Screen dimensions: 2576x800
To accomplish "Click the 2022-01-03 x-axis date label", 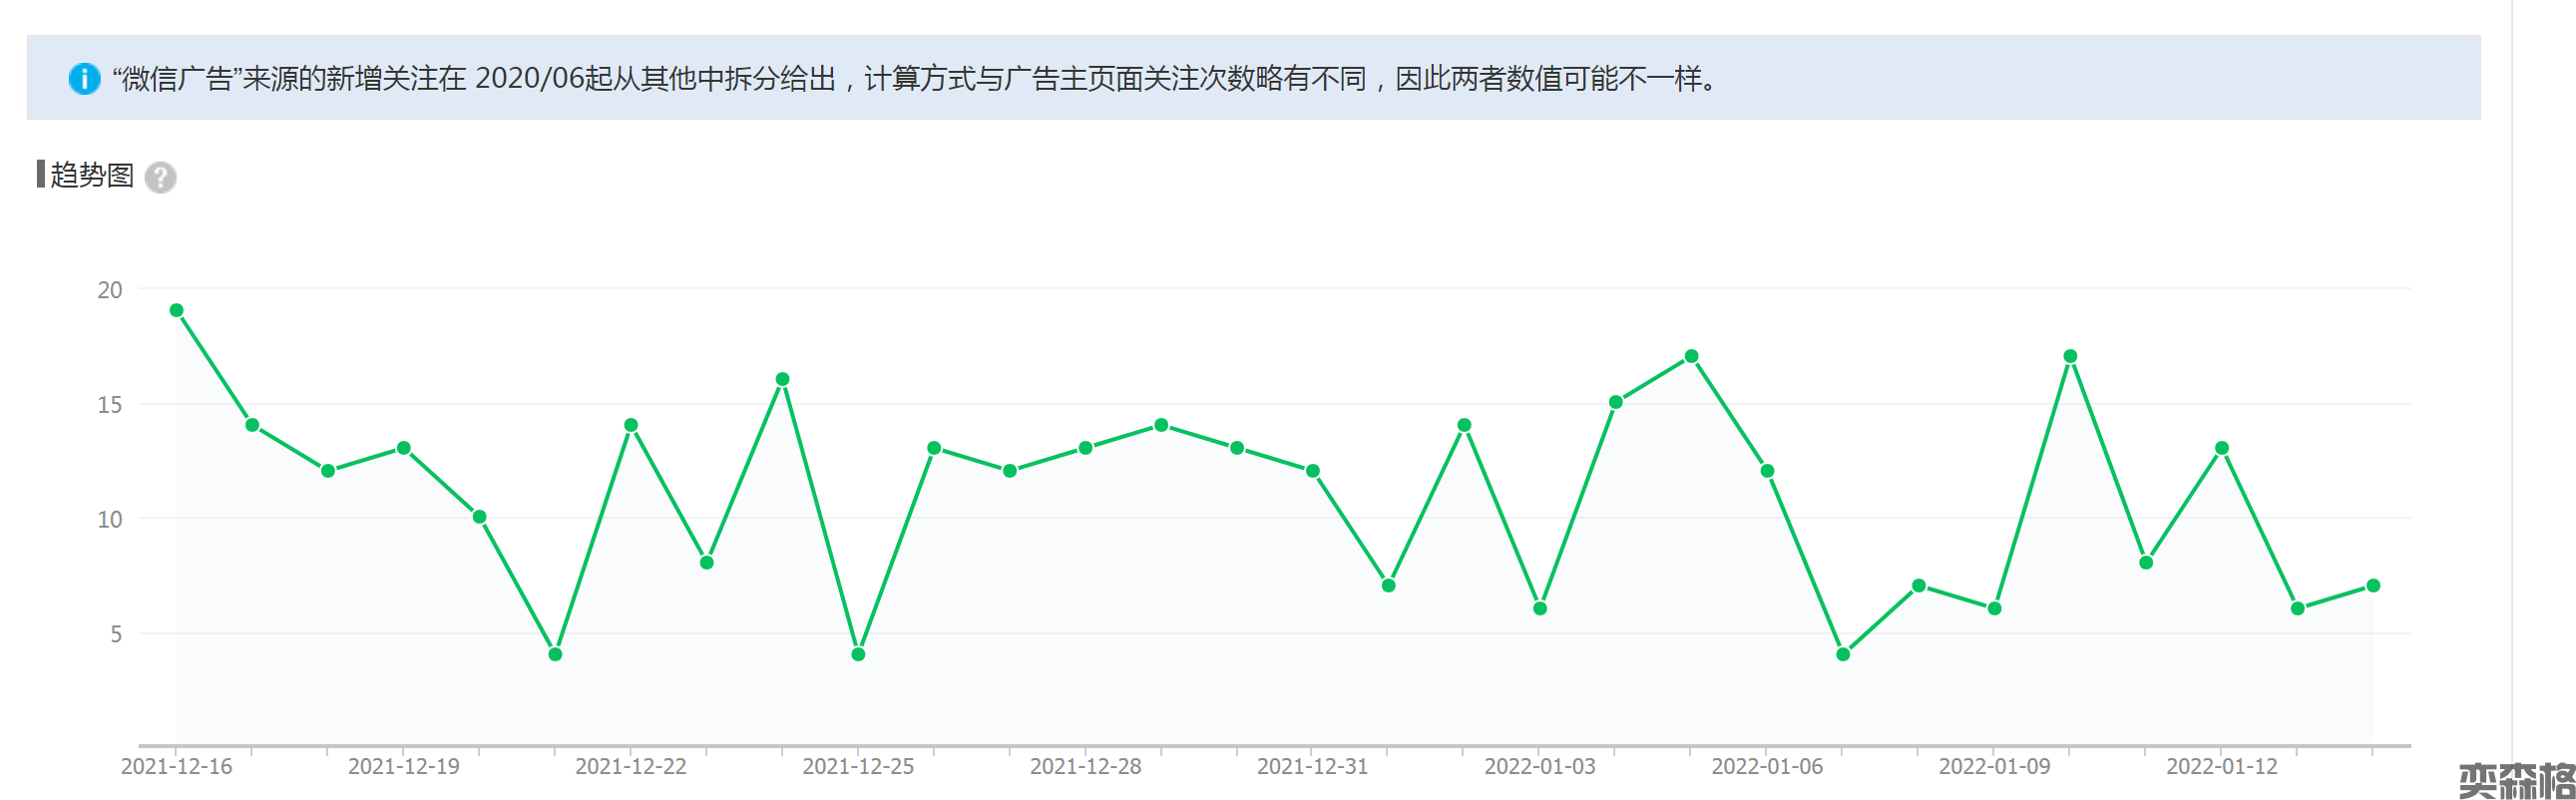I will [x=1539, y=766].
